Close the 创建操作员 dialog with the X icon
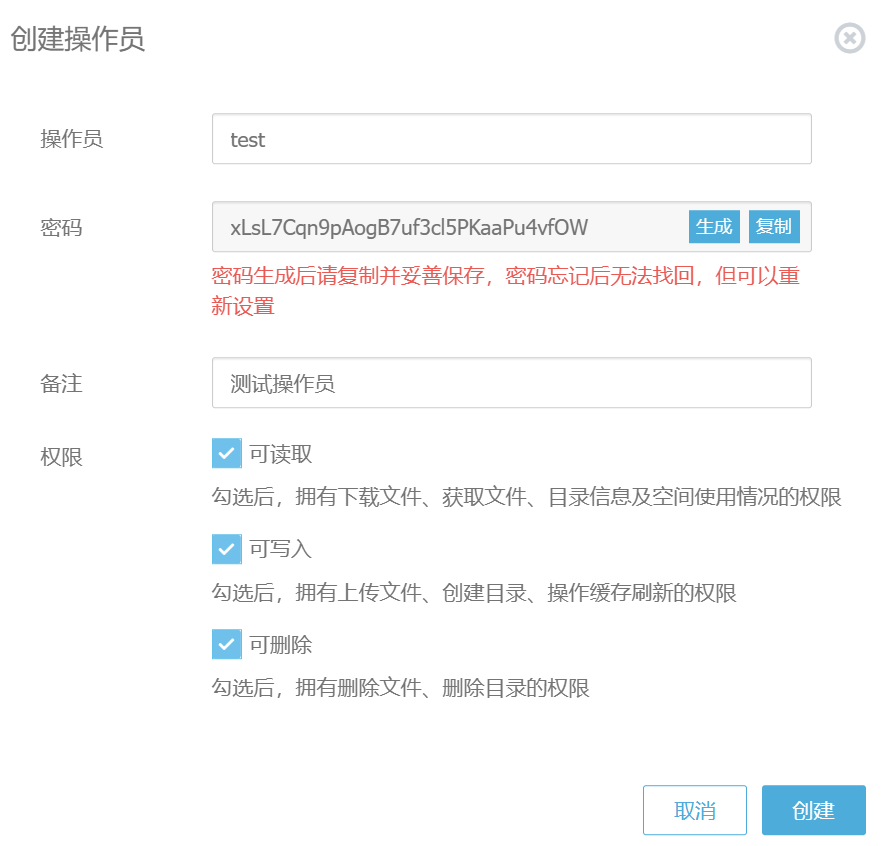Viewport: 885px width, 846px height. (x=849, y=38)
